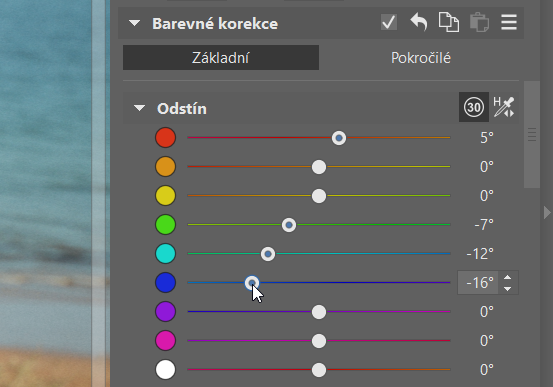Click the magenta color swatch
The image size is (553, 387).
165,341
